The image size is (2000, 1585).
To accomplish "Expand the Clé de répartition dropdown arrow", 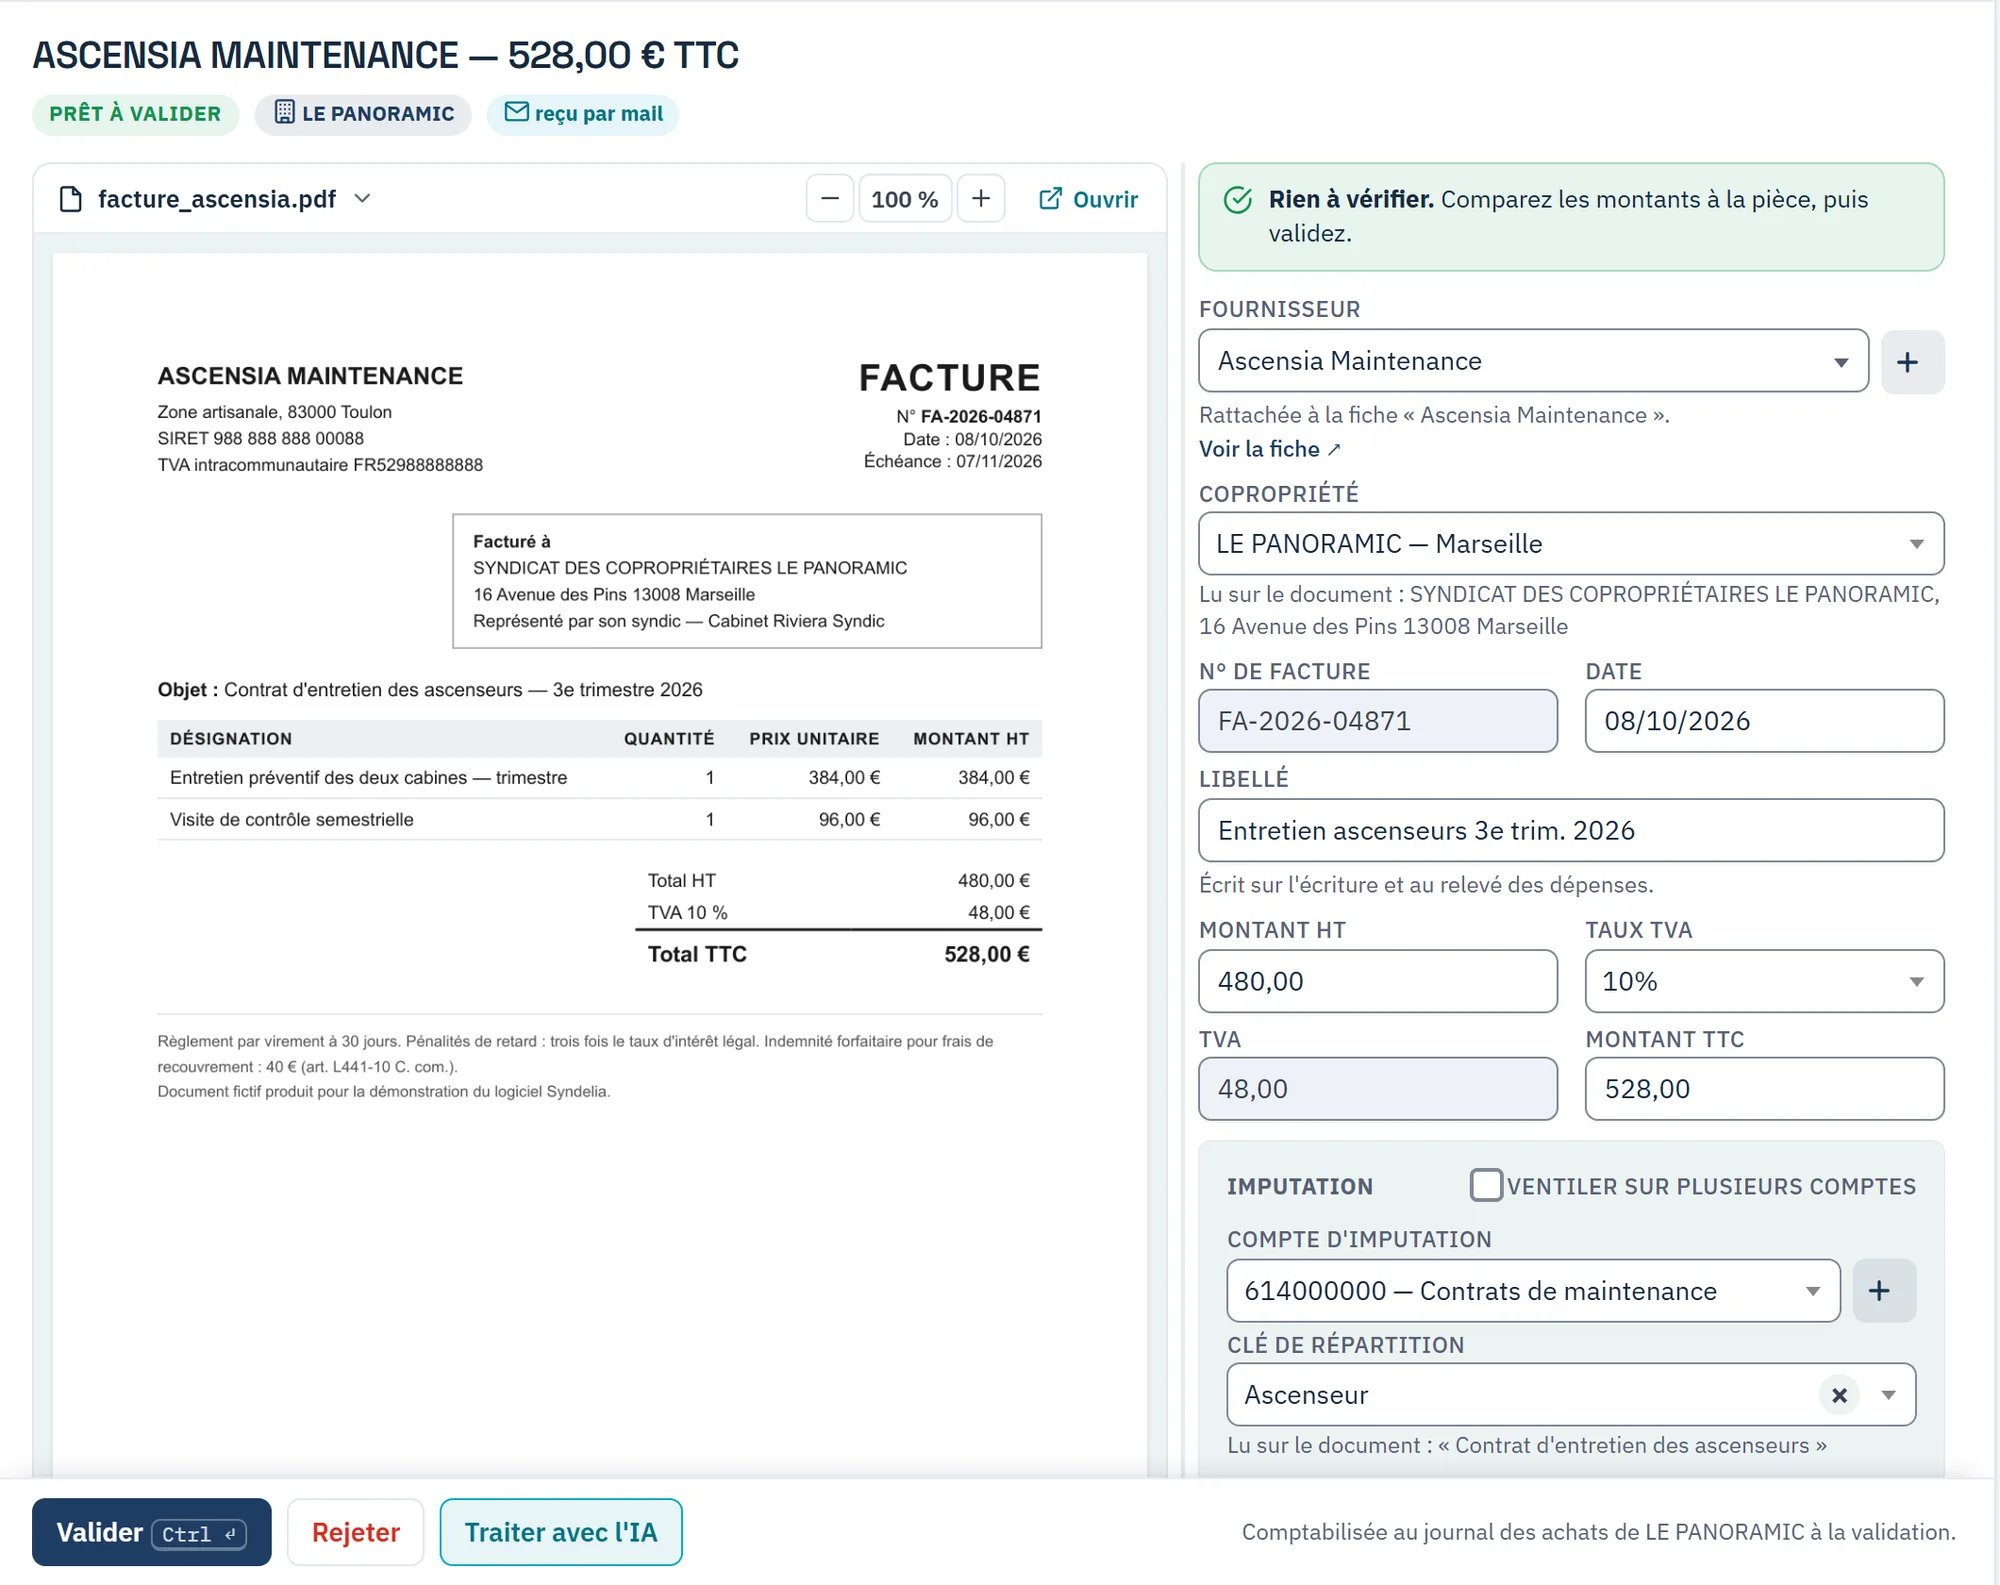I will click(1888, 1395).
